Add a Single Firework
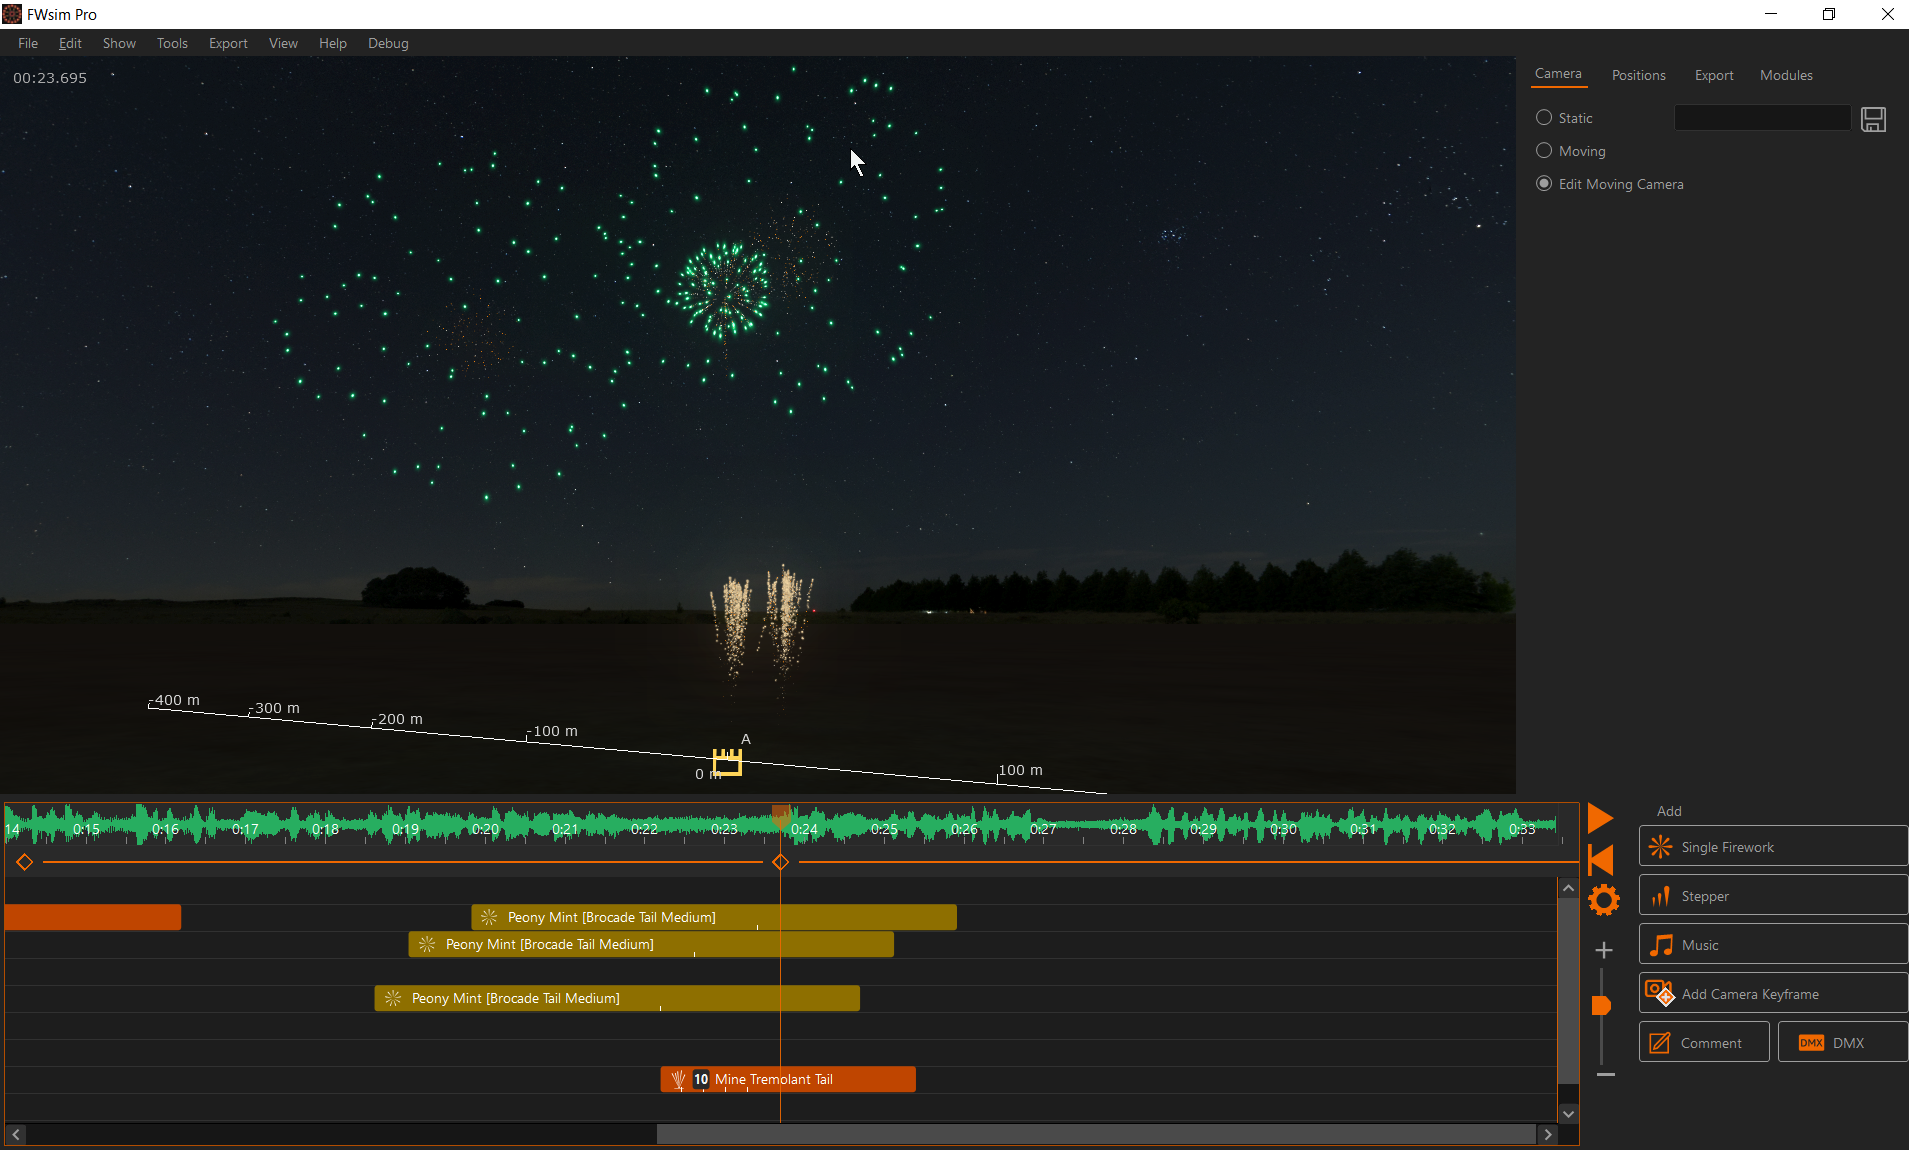This screenshot has width=1909, height=1150. pyautogui.click(x=1772, y=847)
